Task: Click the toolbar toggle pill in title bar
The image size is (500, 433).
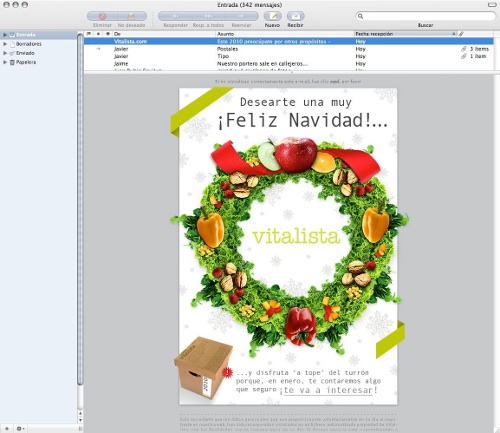Action: (x=492, y=5)
